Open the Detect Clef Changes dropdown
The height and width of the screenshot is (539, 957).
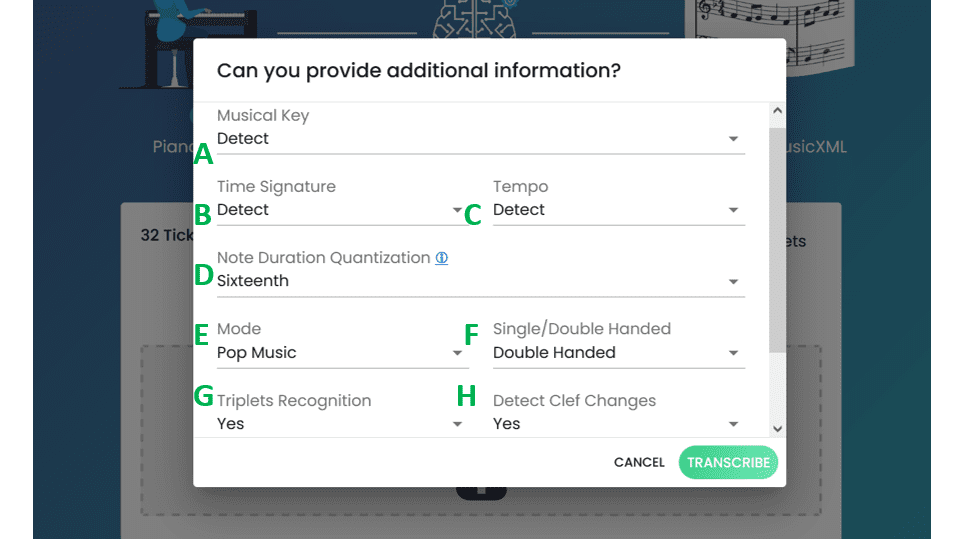point(618,424)
